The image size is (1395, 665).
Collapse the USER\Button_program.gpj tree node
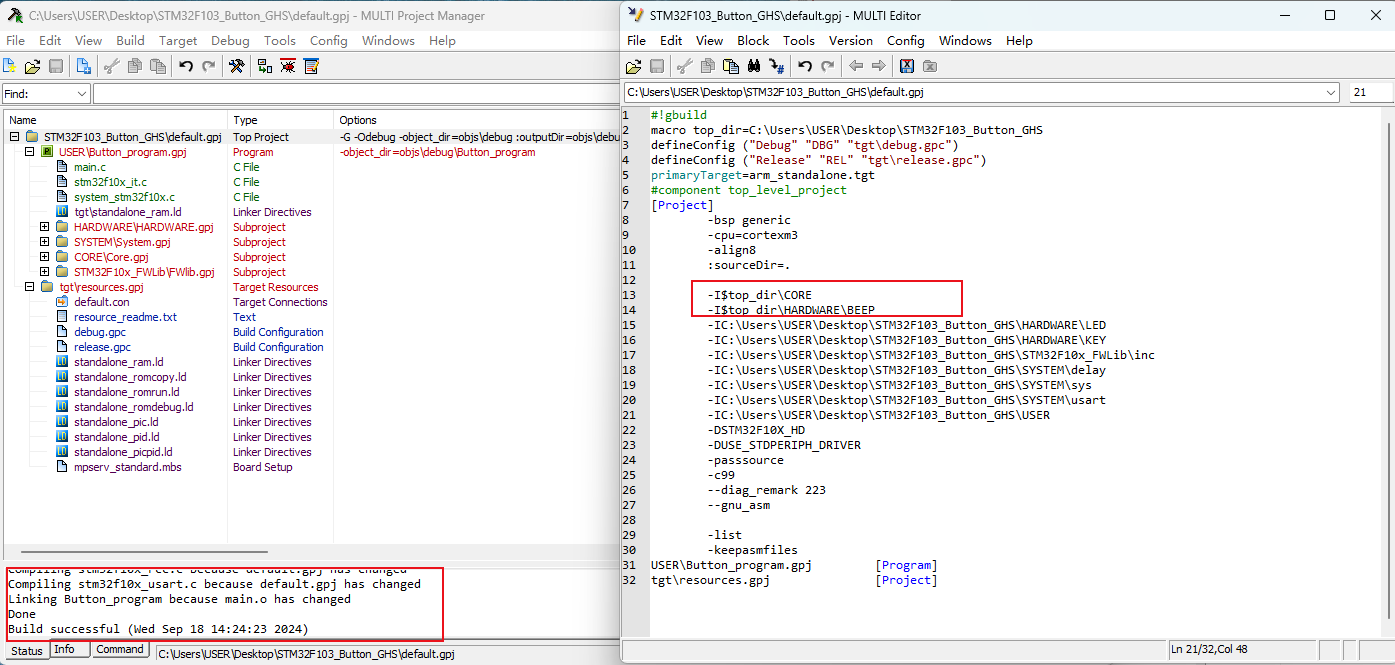29,152
